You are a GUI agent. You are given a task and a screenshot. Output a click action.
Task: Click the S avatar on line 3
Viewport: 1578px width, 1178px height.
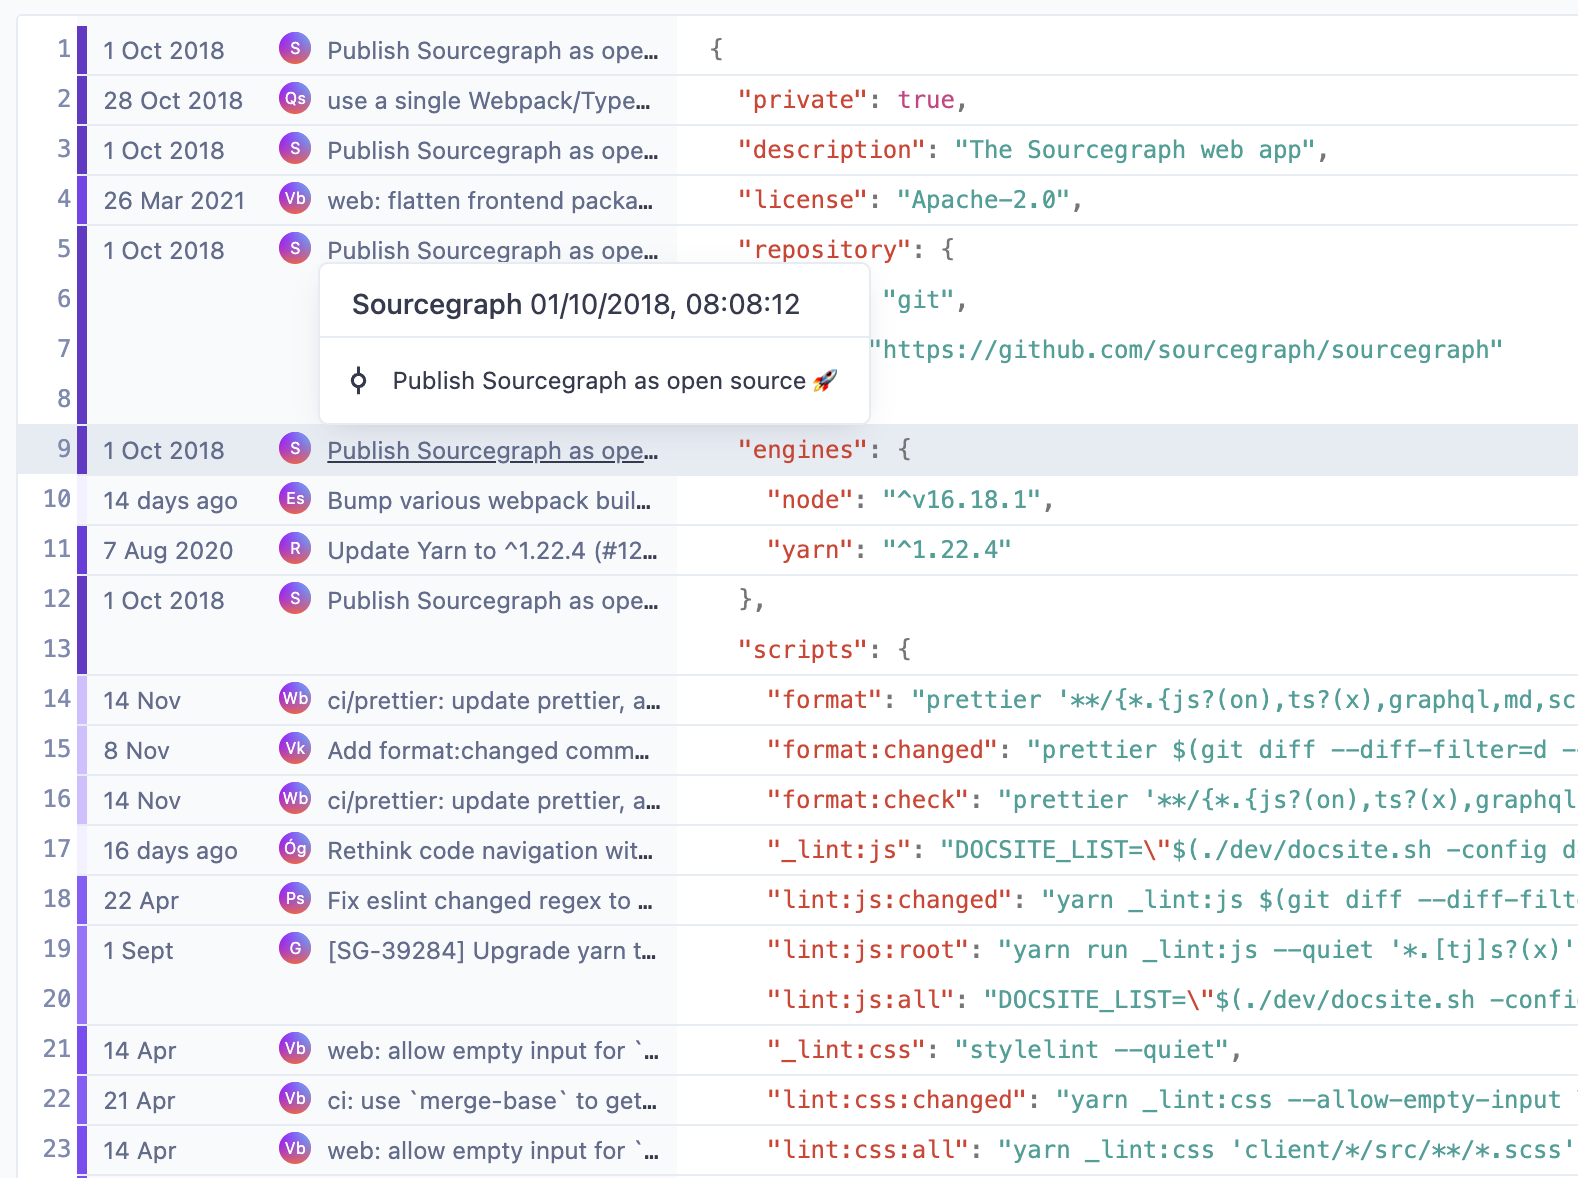[295, 148]
